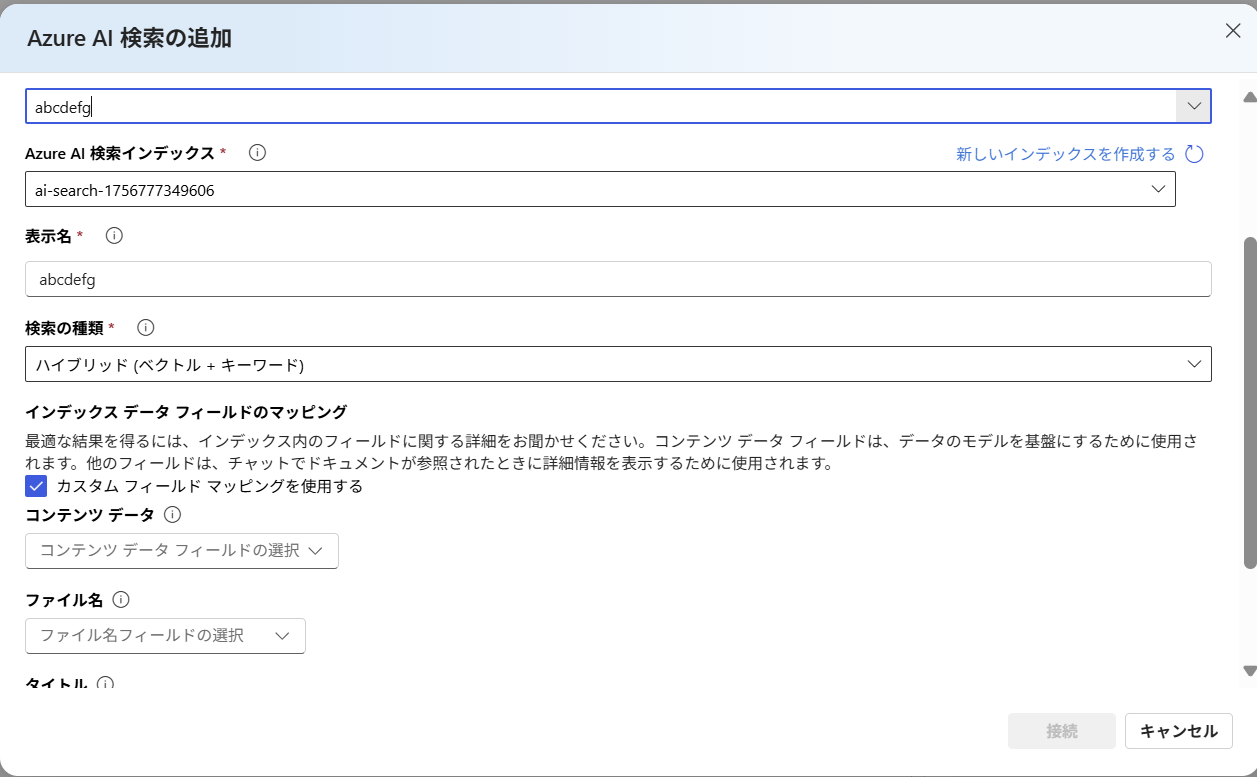Close the Azure AI 検索の追加 dialog
This screenshot has height=777, width=1257.
(x=1233, y=30)
